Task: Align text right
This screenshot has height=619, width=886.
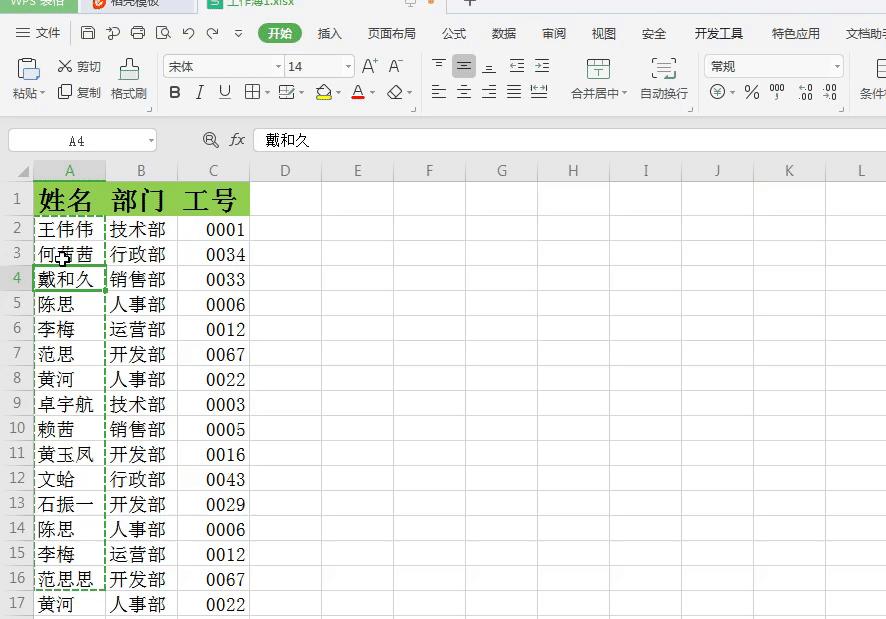Action: (x=489, y=92)
